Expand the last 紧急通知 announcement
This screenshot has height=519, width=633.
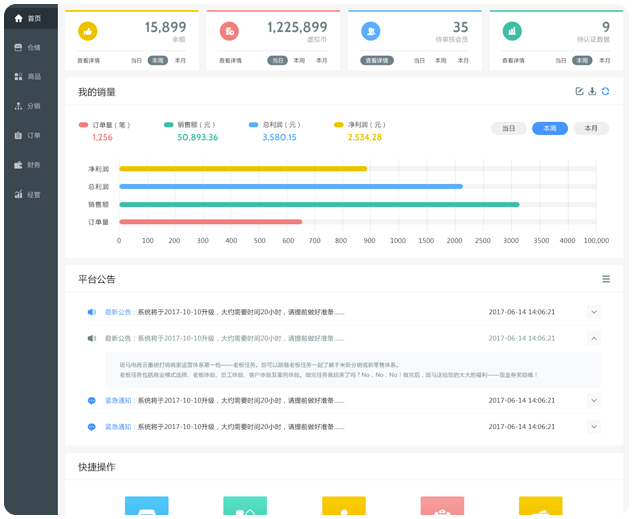point(594,427)
